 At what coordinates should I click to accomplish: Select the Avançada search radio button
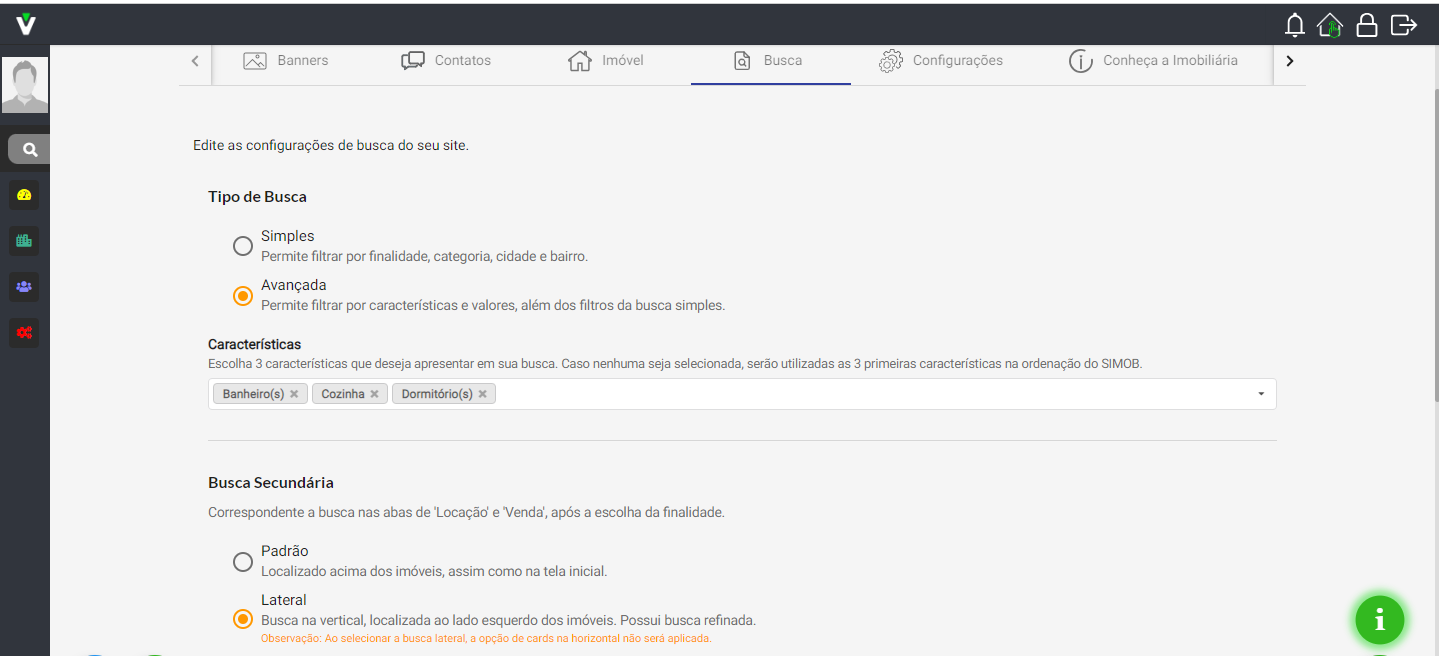point(242,295)
